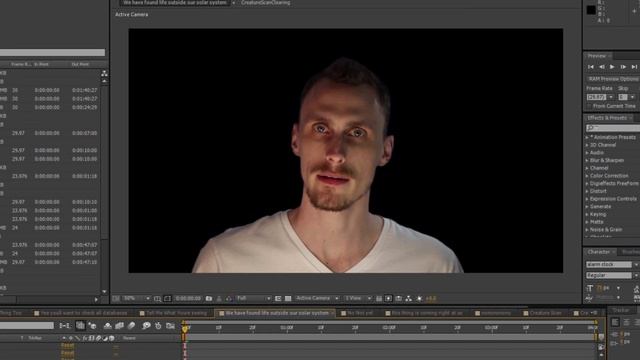Viewport: 640px width, 360px height.
Task: Click the Play button in Preview panel
Action: coord(612,67)
